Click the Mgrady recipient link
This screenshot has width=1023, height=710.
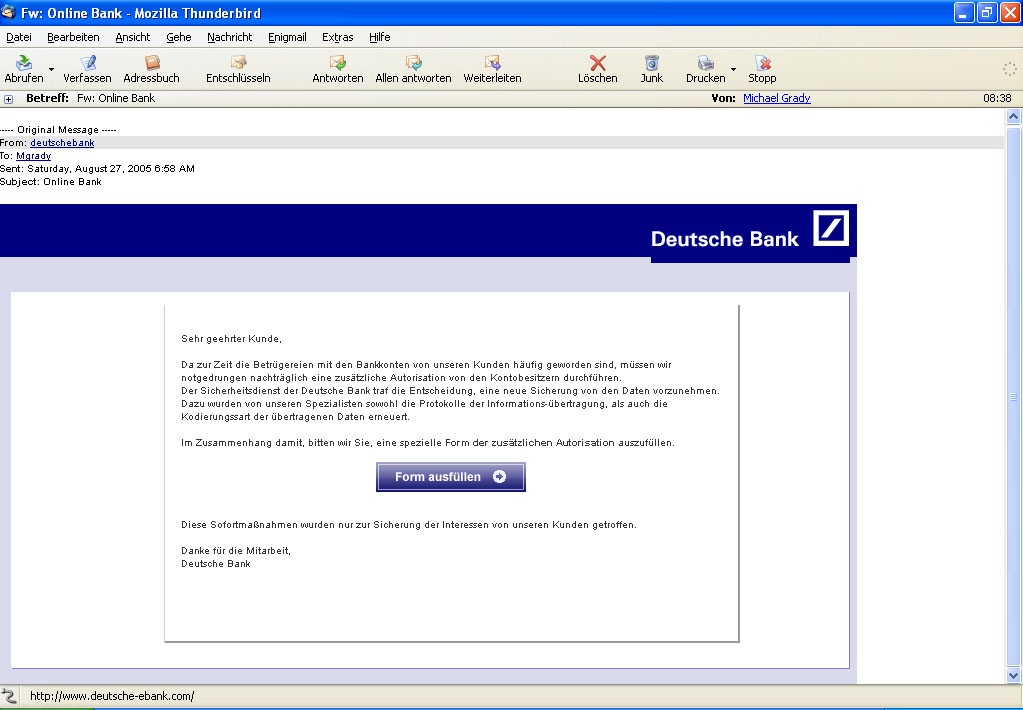pos(33,156)
